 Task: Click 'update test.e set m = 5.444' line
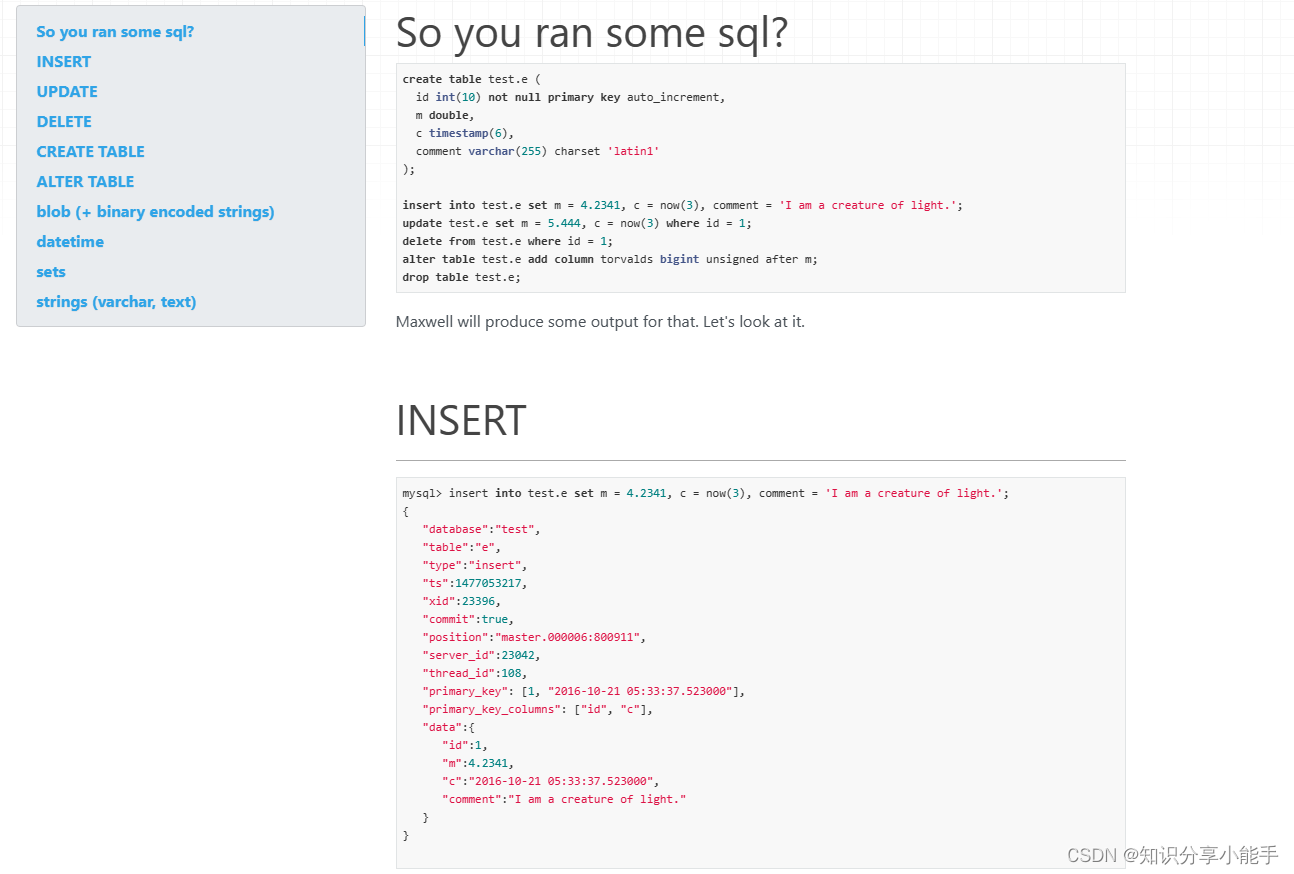pyautogui.click(x=577, y=223)
